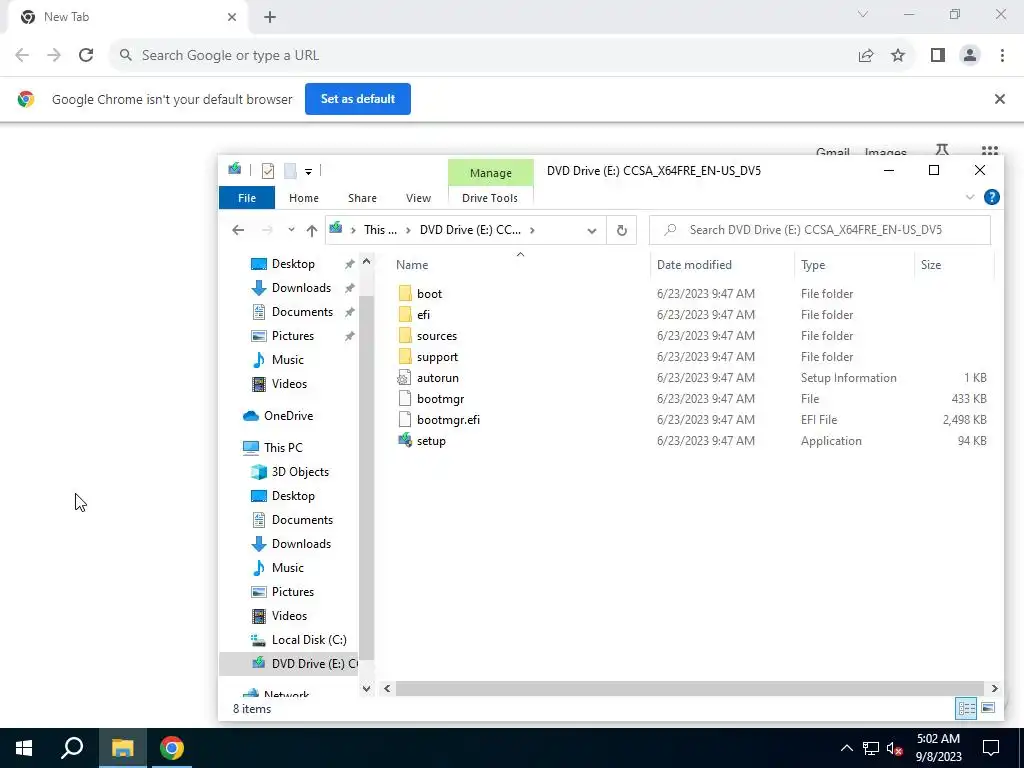Open Chrome tab search chevron
The image size is (1024, 768).
863,14
